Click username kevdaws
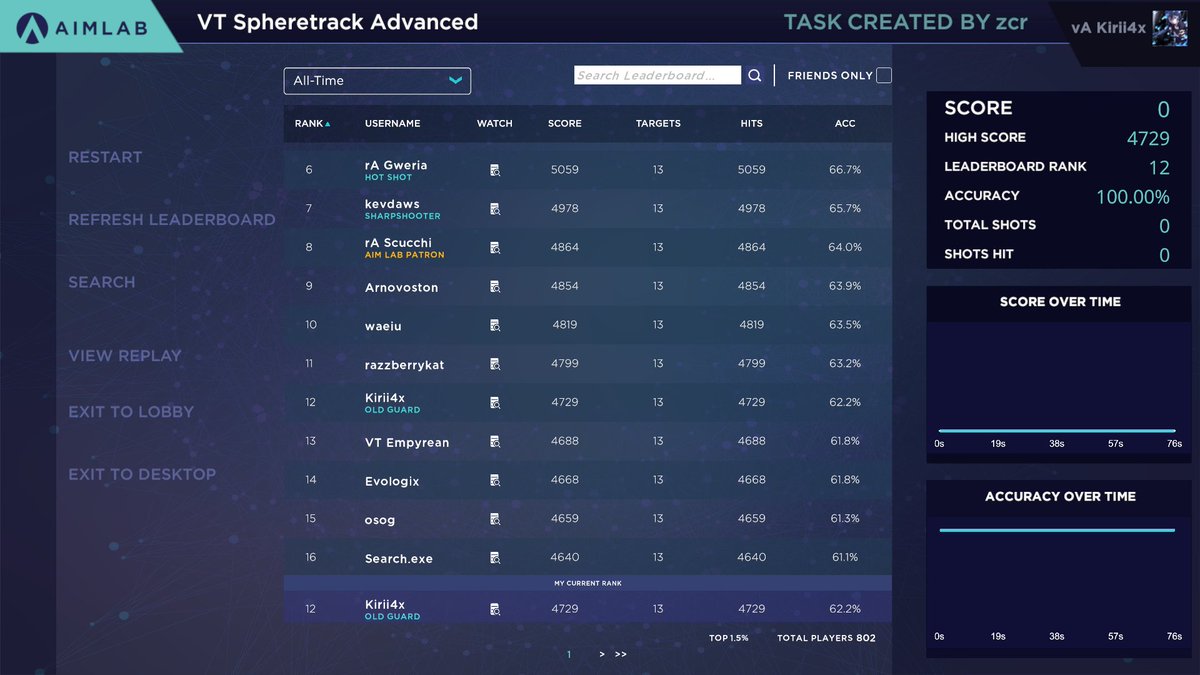The height and width of the screenshot is (675, 1200). [x=392, y=204]
